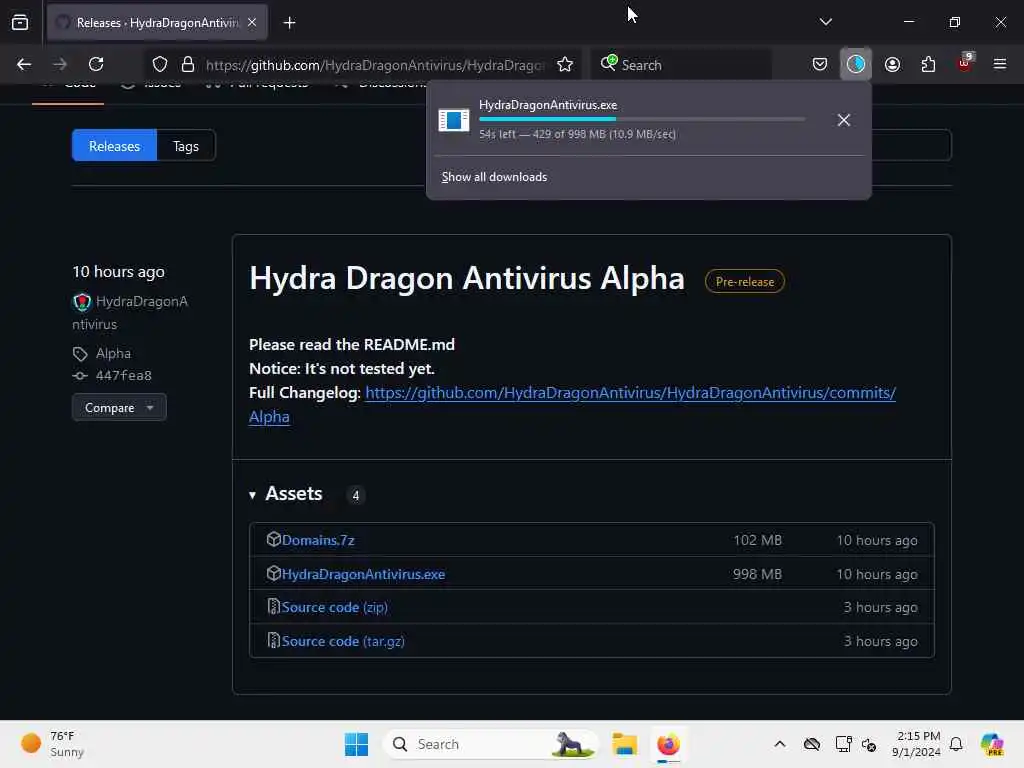Expand the list all tabs chevron
The height and width of the screenshot is (768, 1024).
point(825,22)
